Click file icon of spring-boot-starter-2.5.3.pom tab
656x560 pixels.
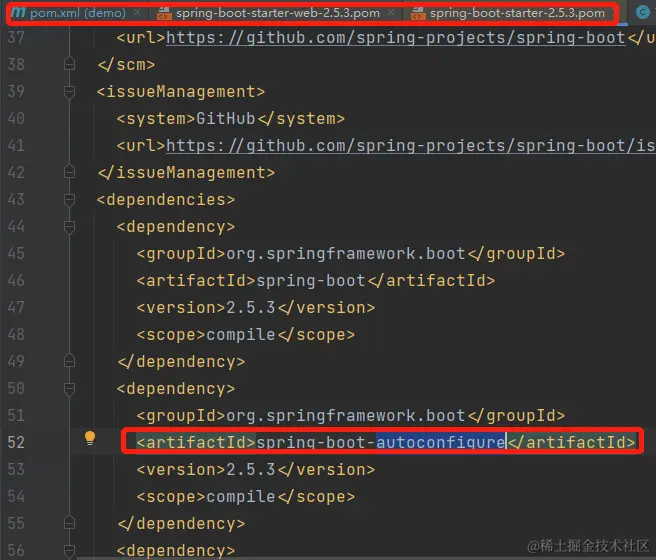click(418, 13)
